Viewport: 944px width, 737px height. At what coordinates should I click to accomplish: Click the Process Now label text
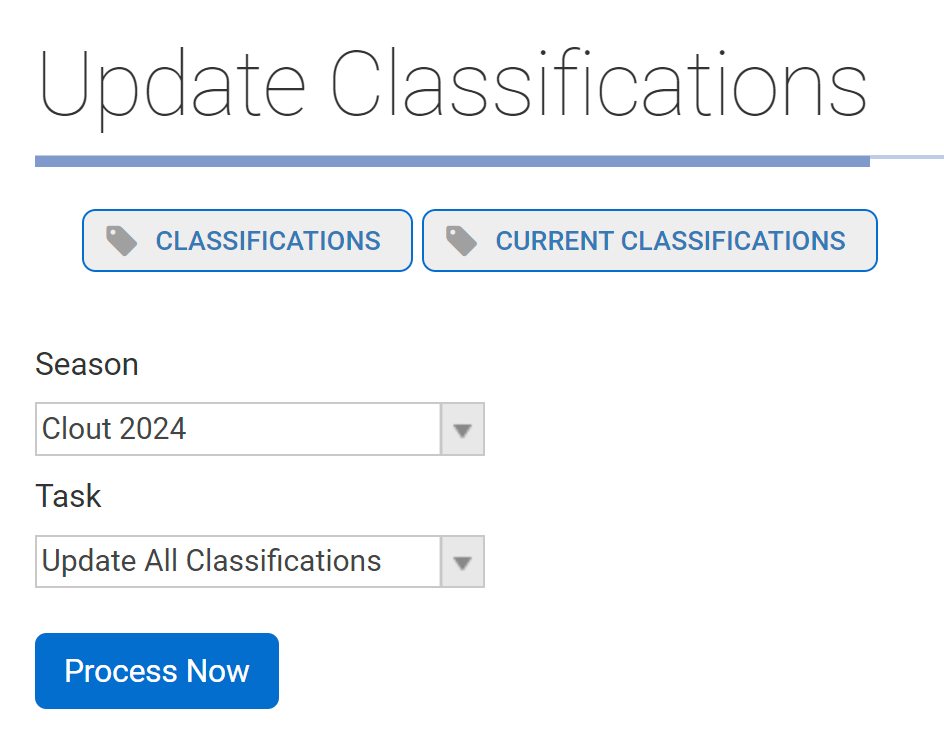tap(157, 671)
